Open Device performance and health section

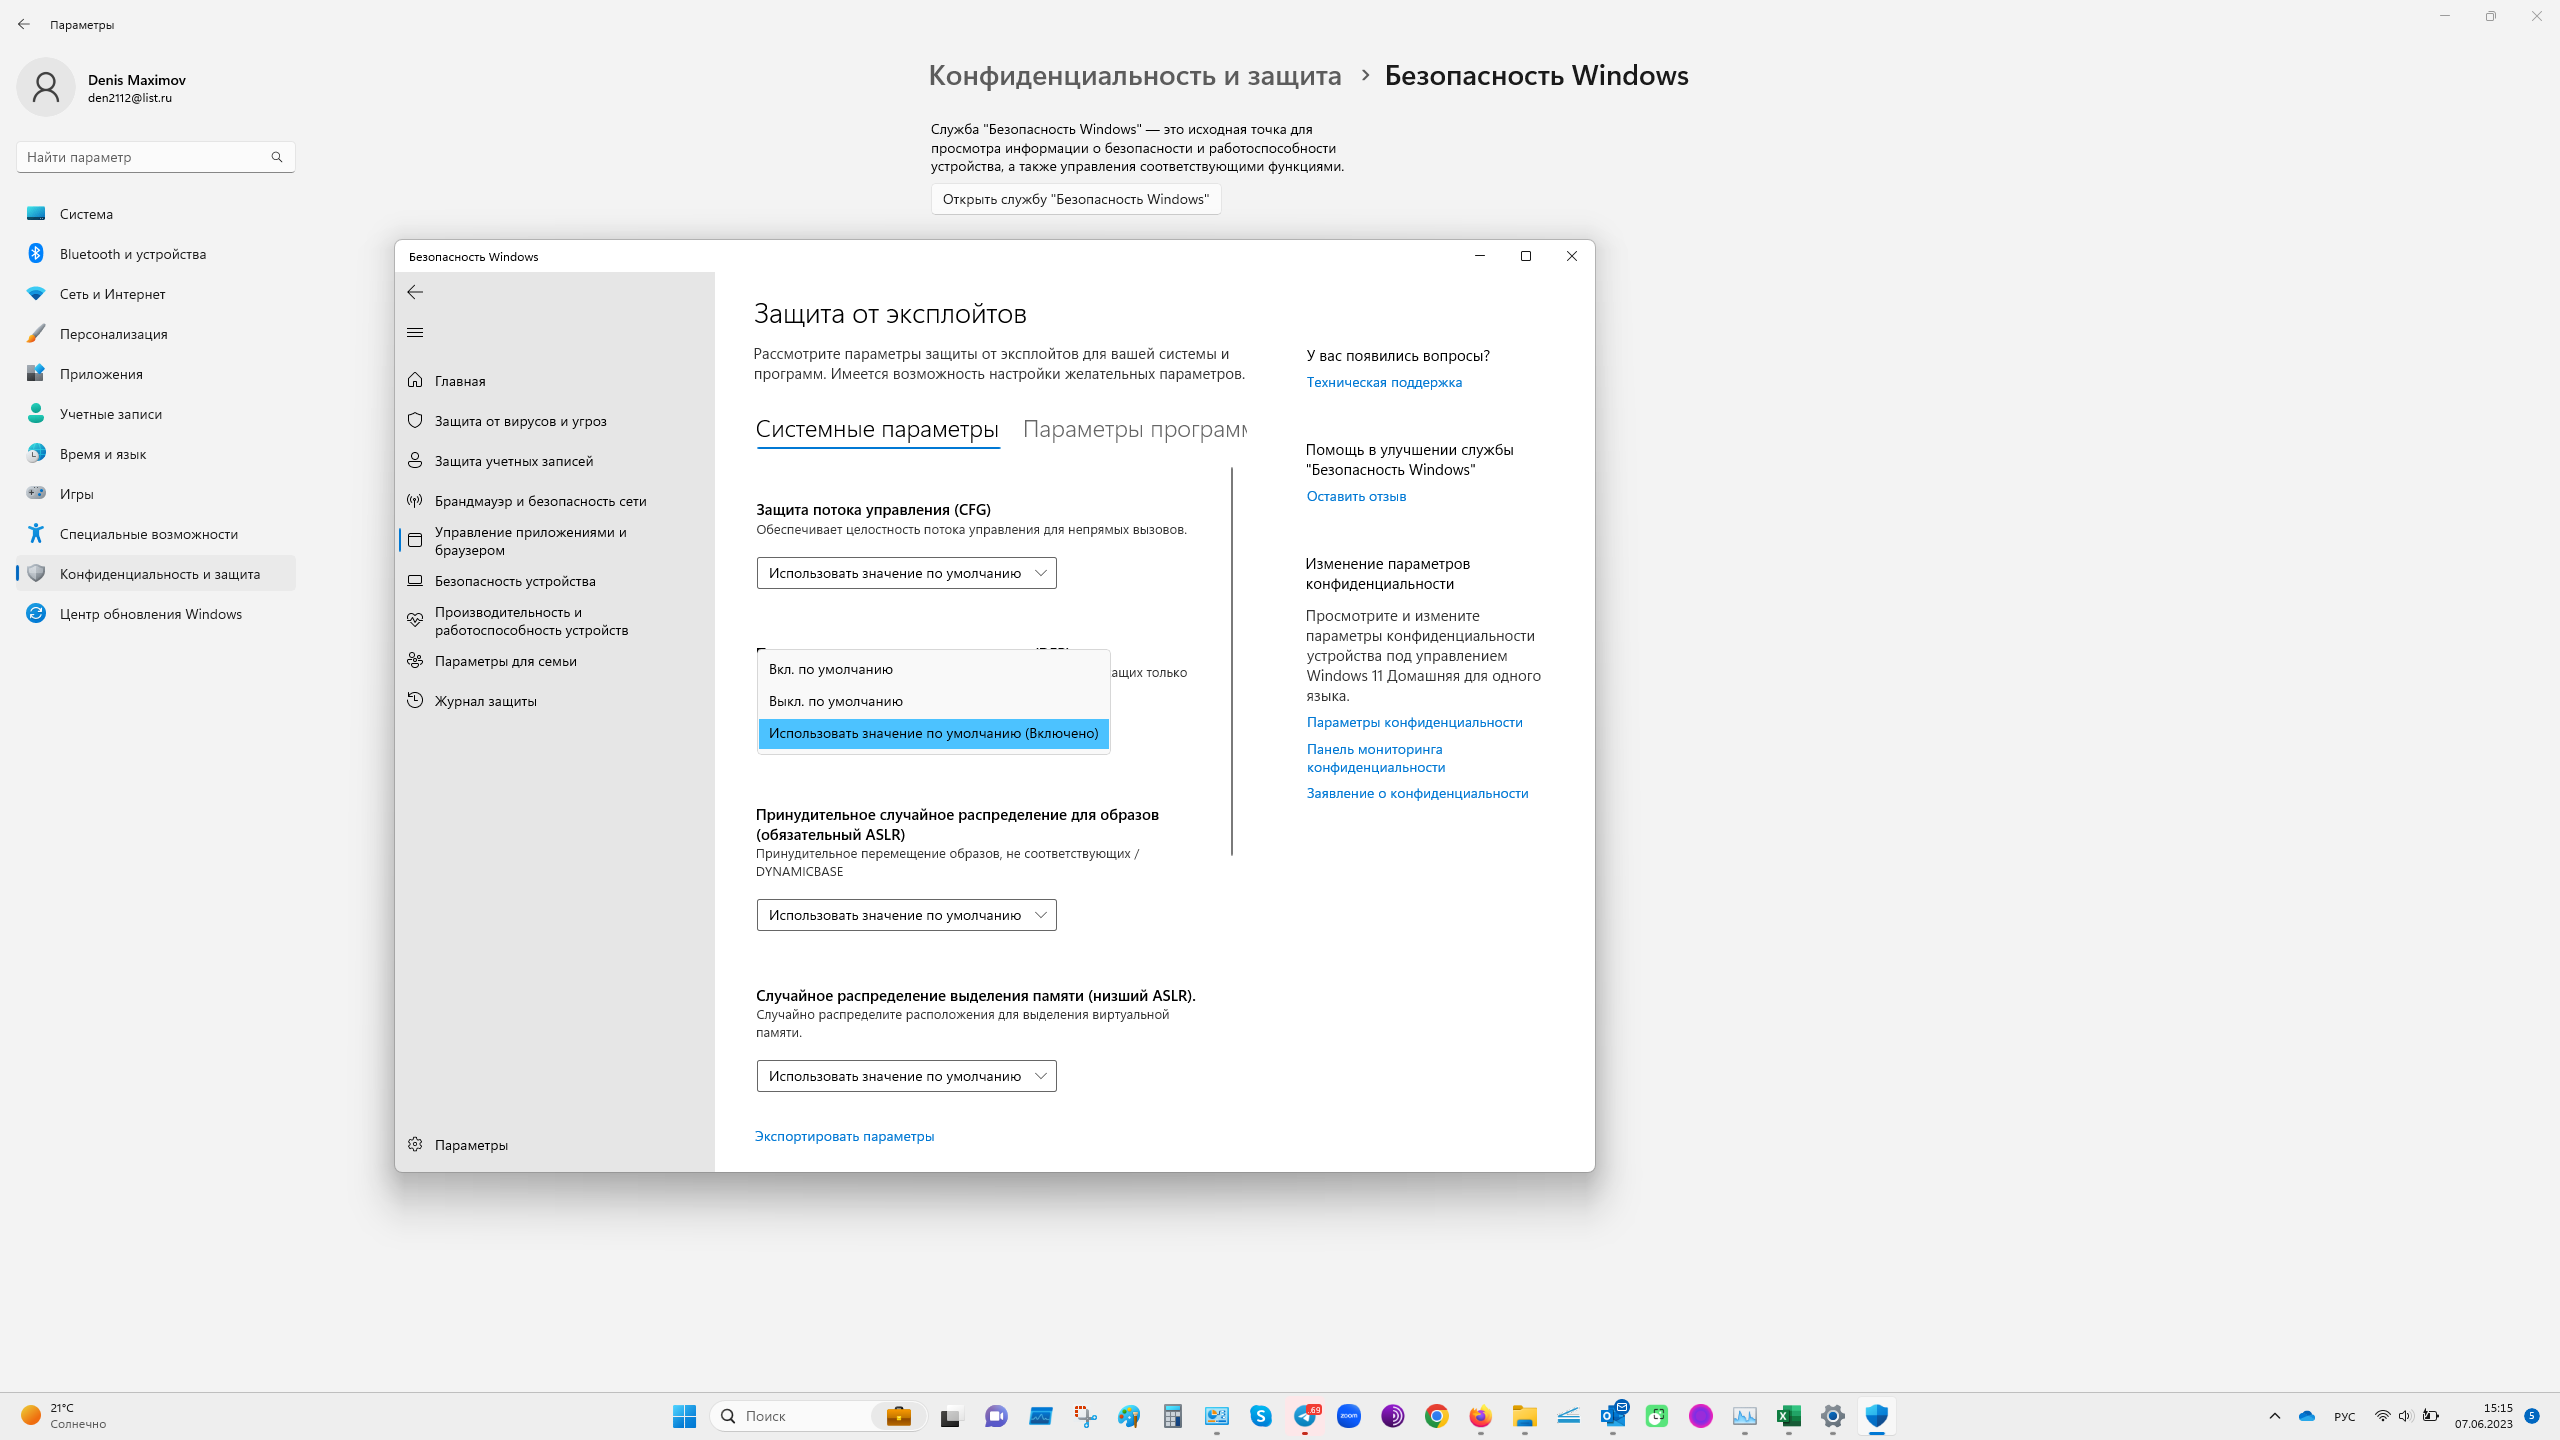coord(530,621)
